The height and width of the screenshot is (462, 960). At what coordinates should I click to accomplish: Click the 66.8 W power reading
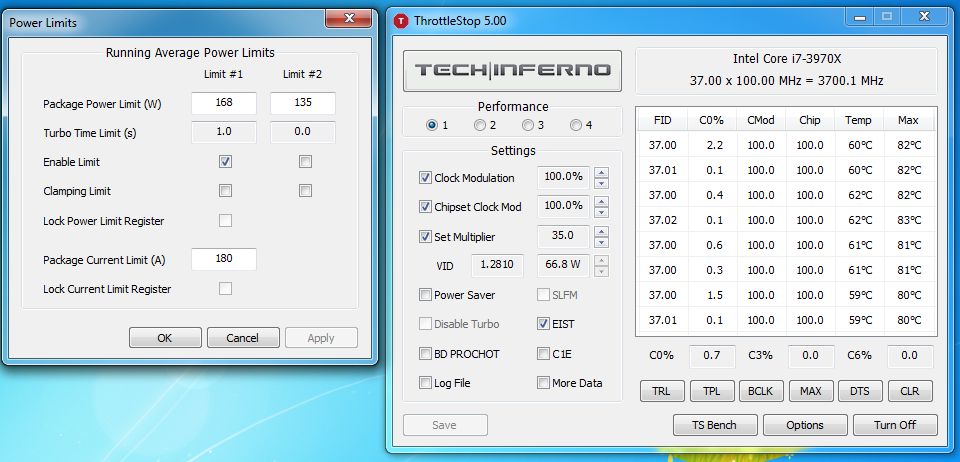pos(563,265)
